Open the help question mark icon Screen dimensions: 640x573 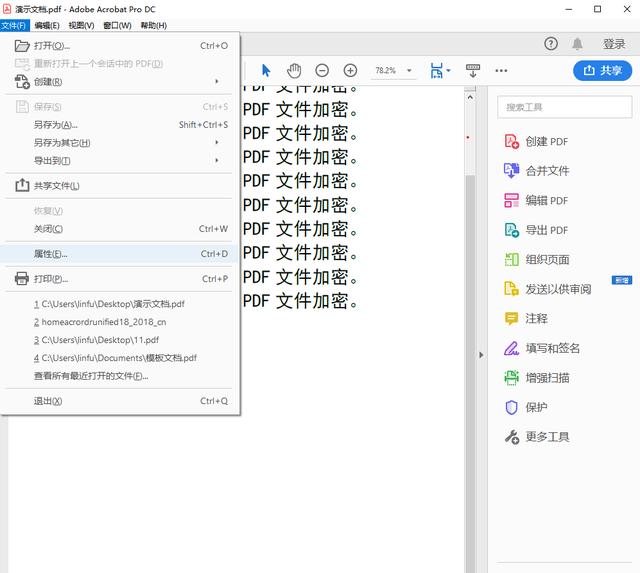pos(551,44)
